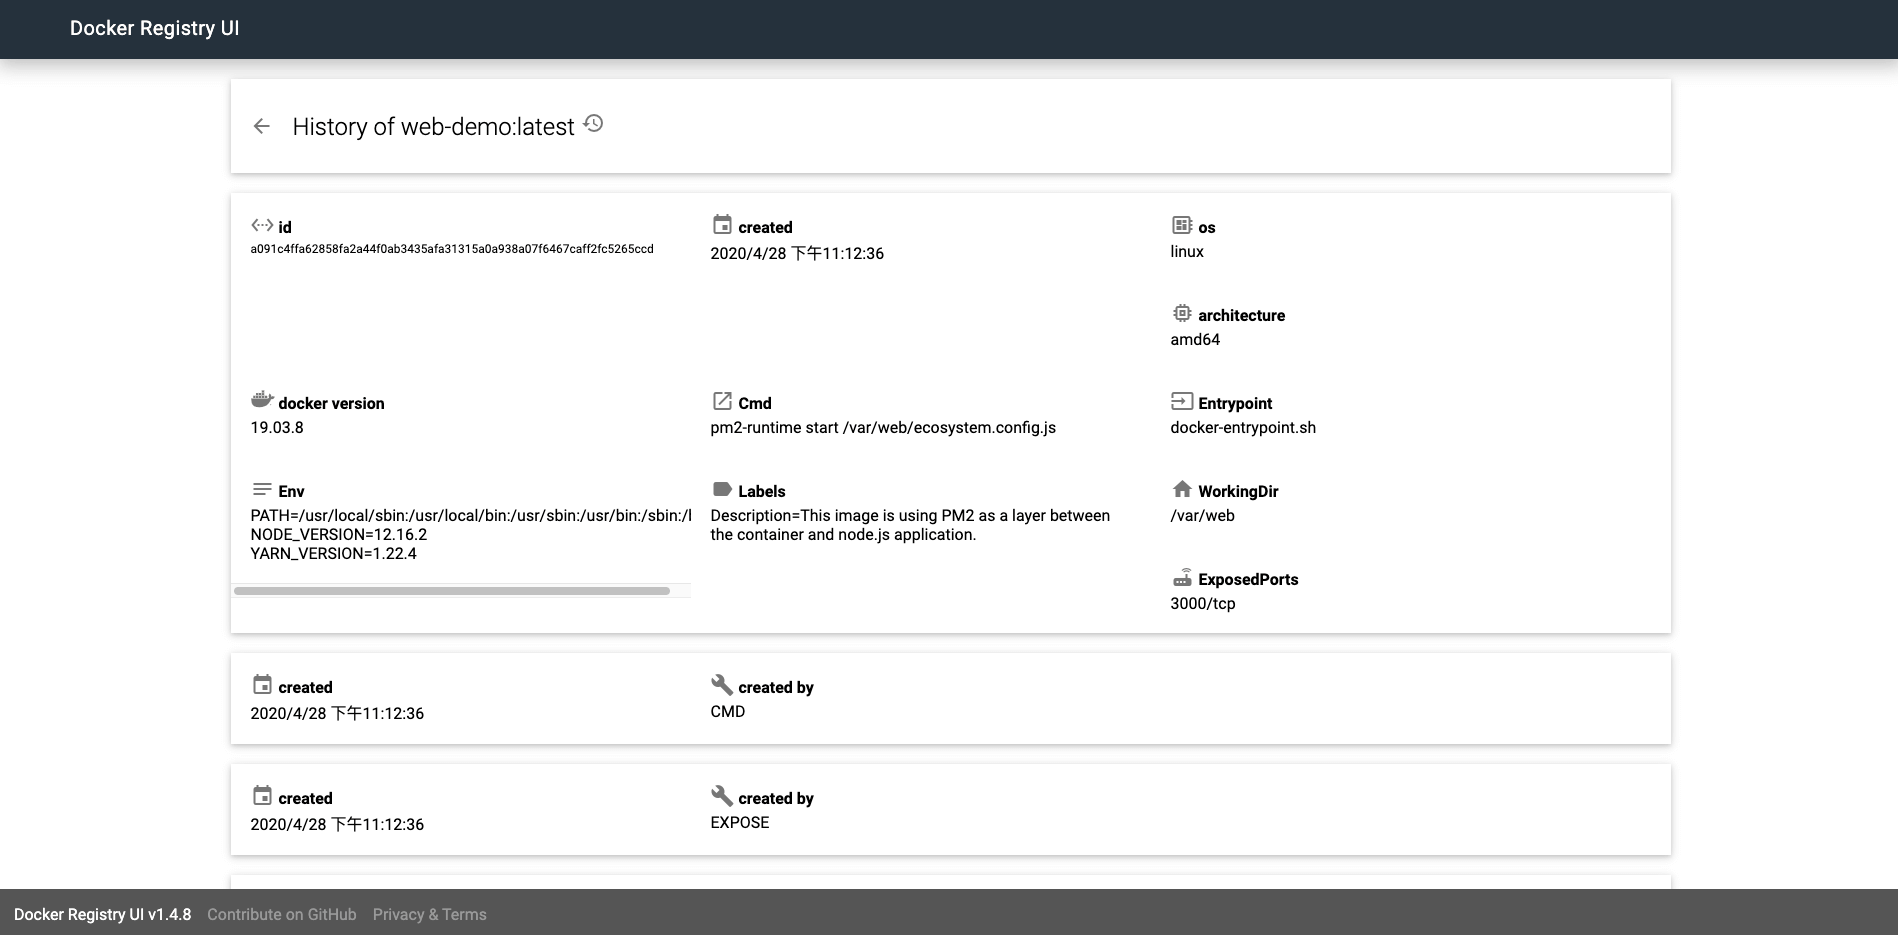This screenshot has width=1898, height=935.
Task: Click the image id hash text
Action: 452,249
